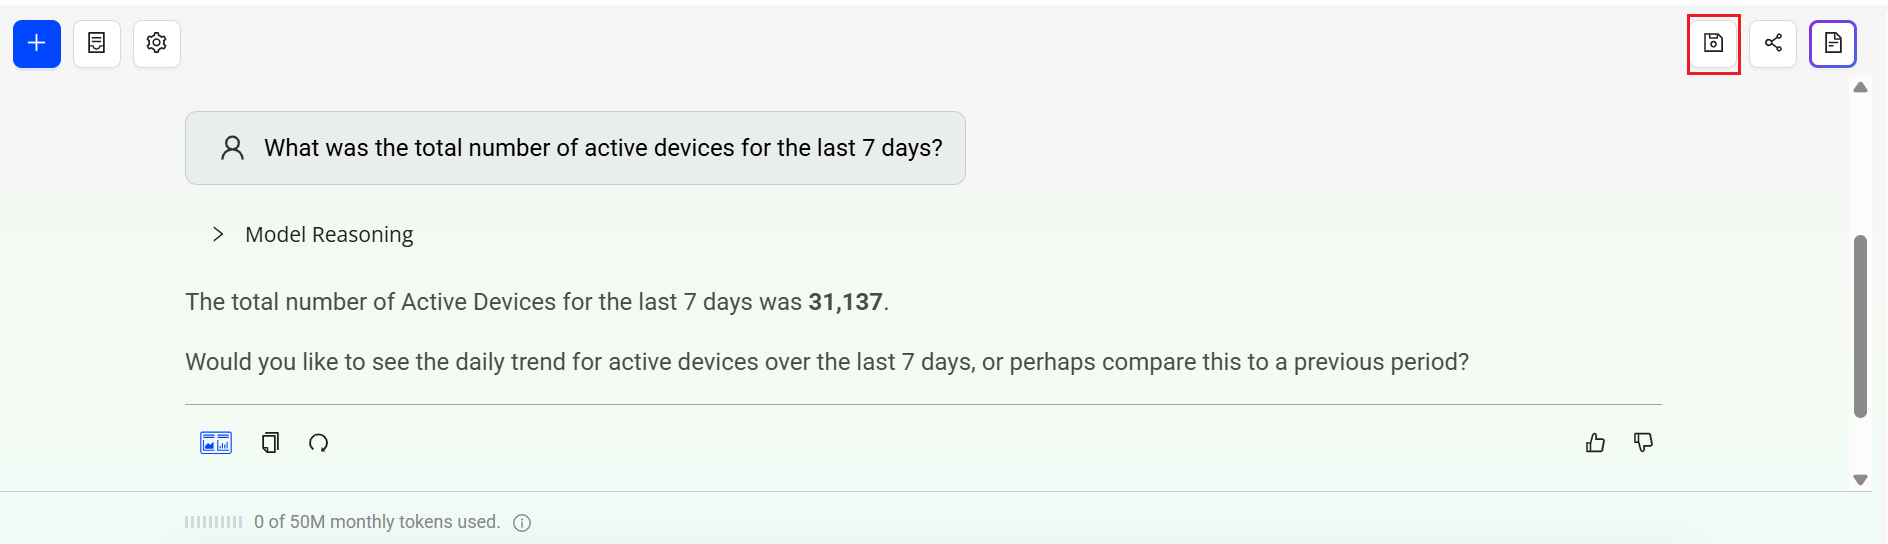
Task: Open settings via the gear icon
Action: (157, 44)
